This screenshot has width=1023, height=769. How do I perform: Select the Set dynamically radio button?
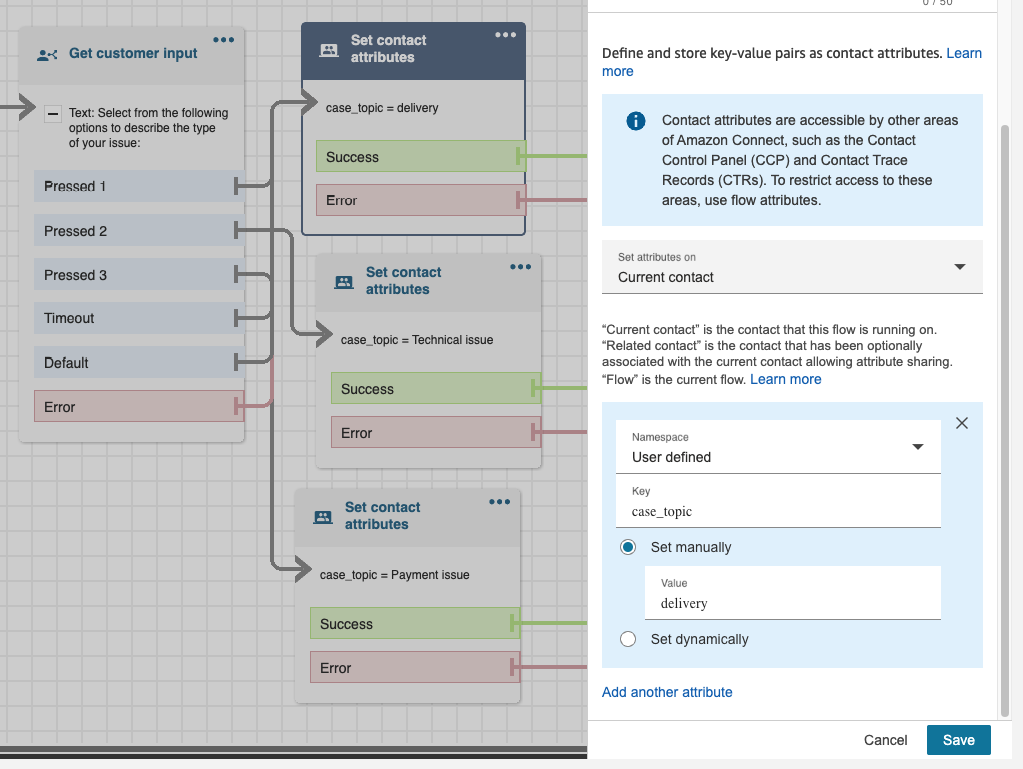[628, 639]
